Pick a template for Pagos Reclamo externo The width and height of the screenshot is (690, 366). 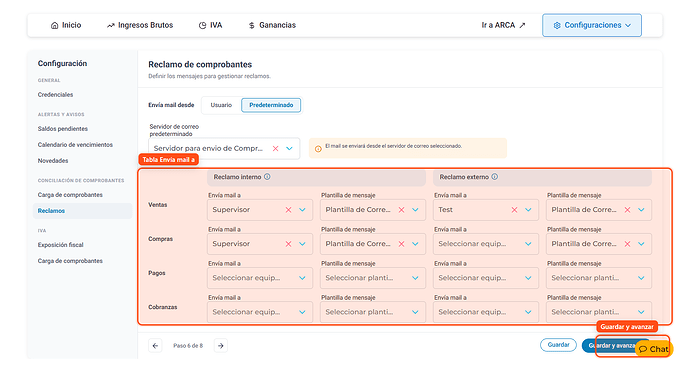click(x=599, y=278)
